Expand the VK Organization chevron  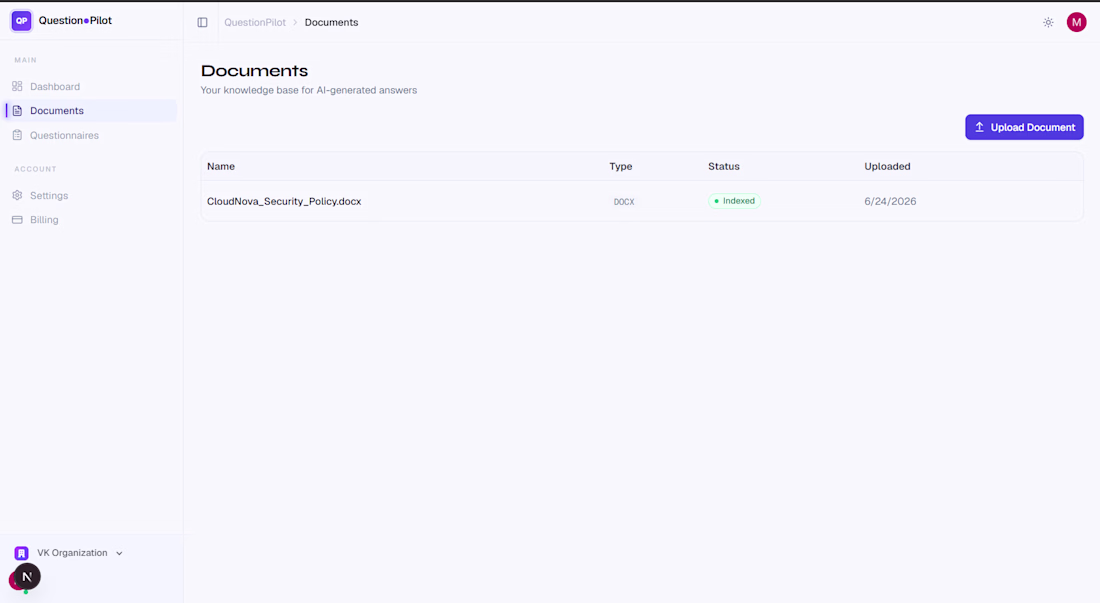click(119, 553)
